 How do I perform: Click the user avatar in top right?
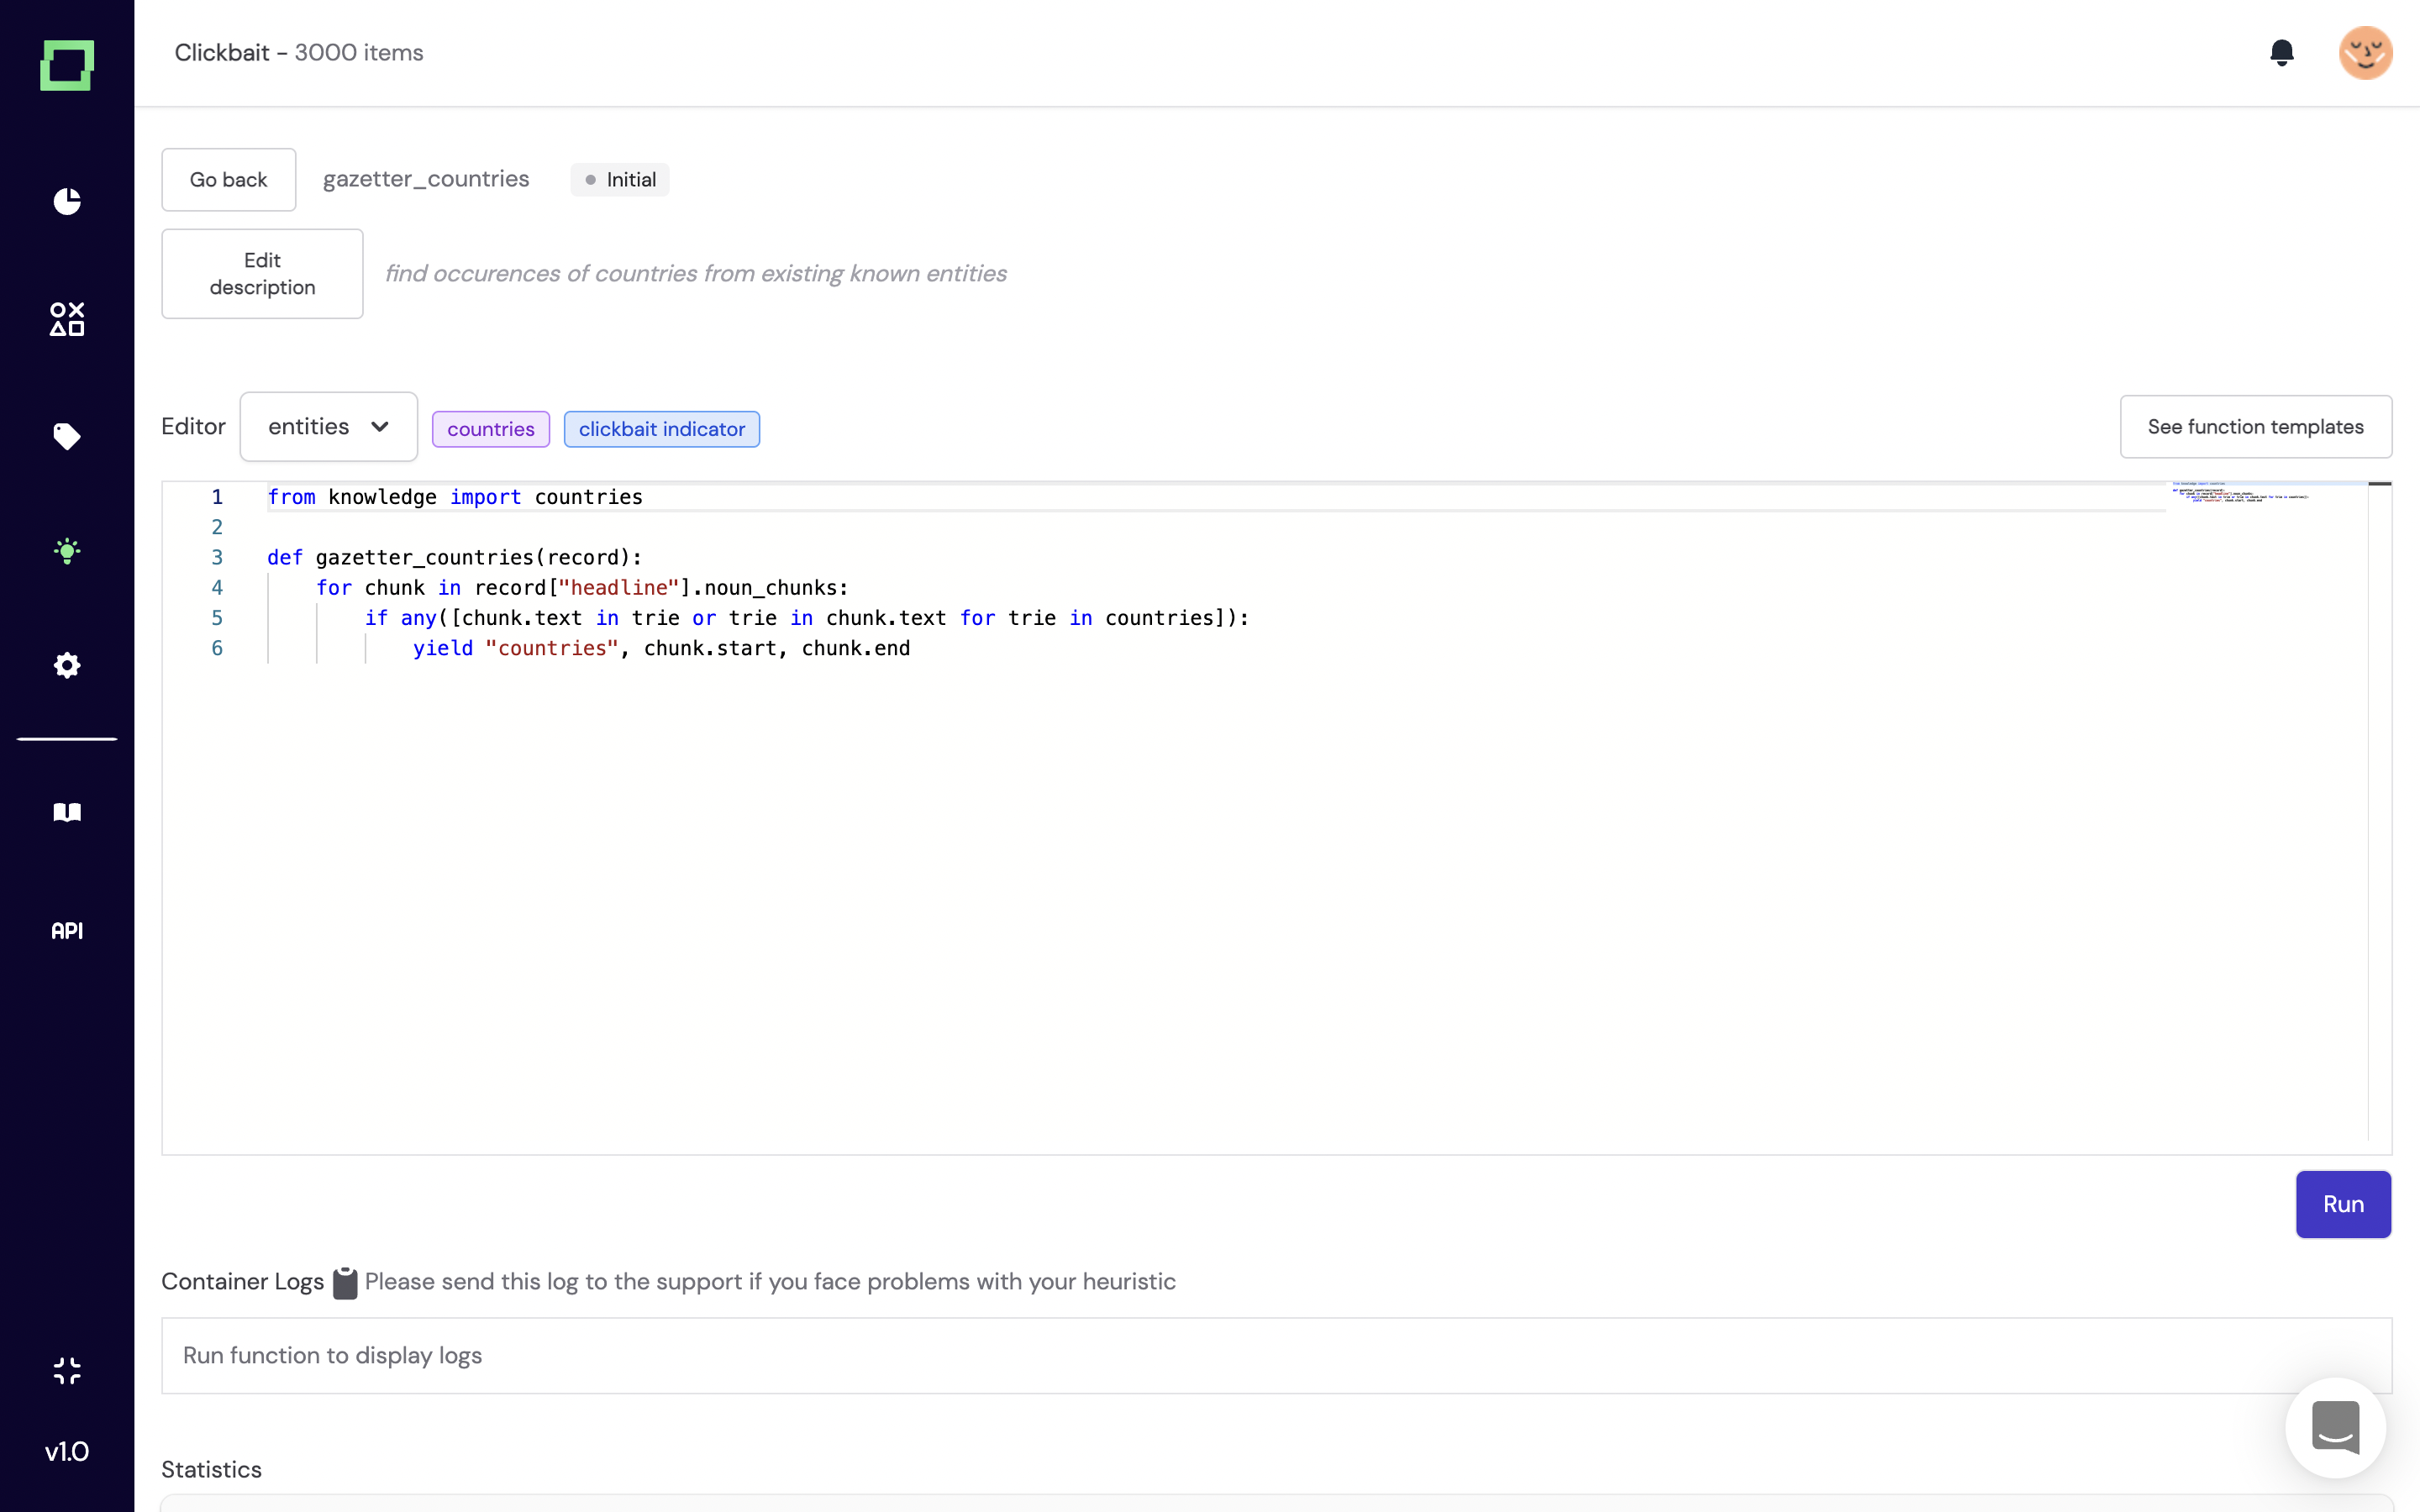(x=2364, y=52)
